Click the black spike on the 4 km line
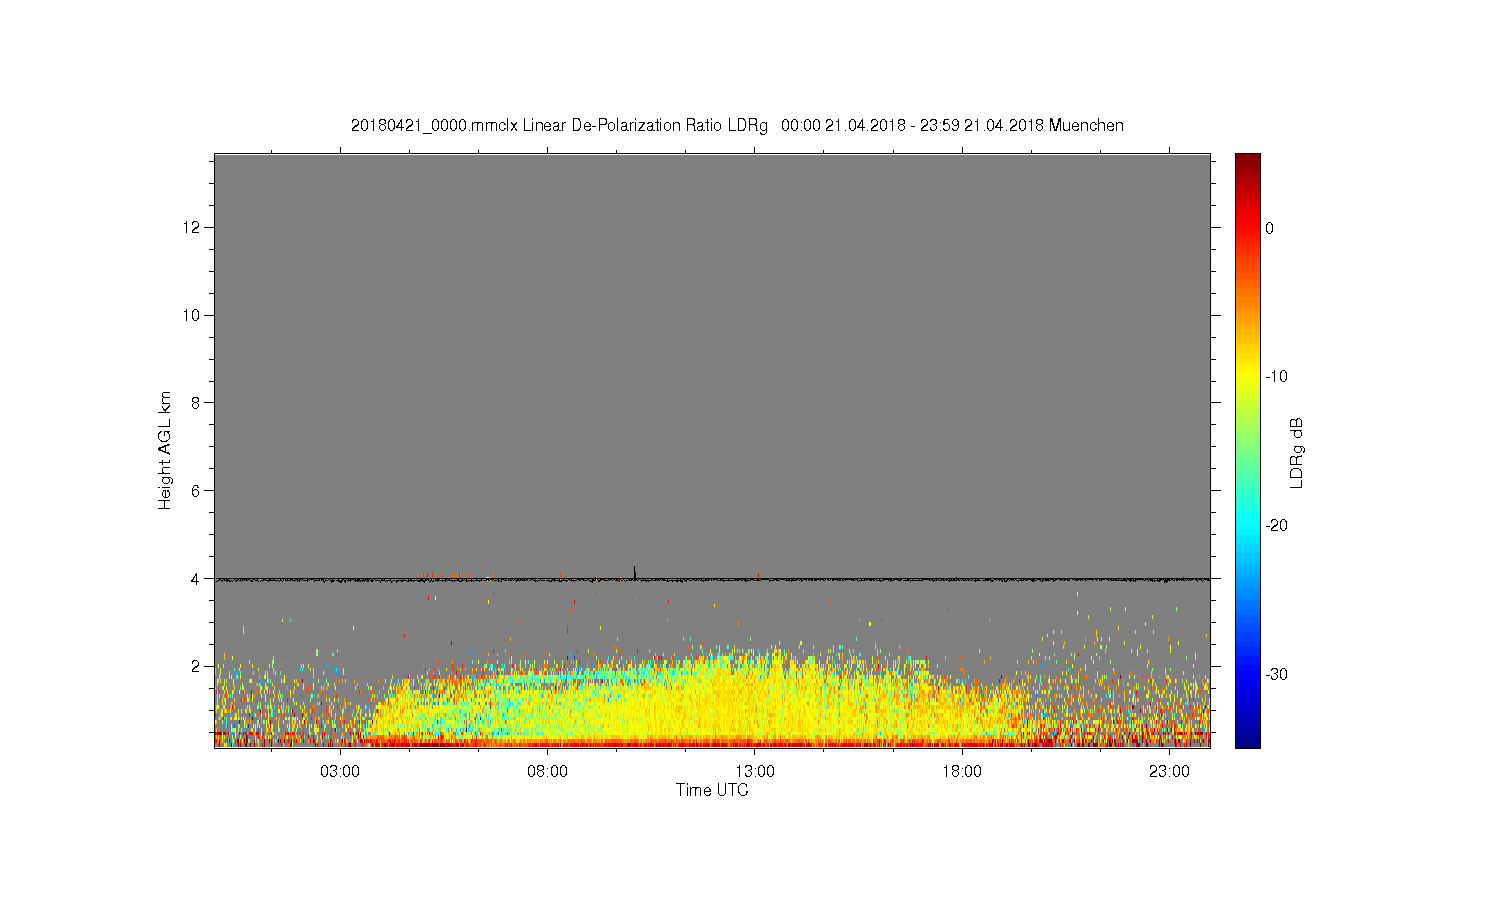The width and height of the screenshot is (1500, 900). 634,571
